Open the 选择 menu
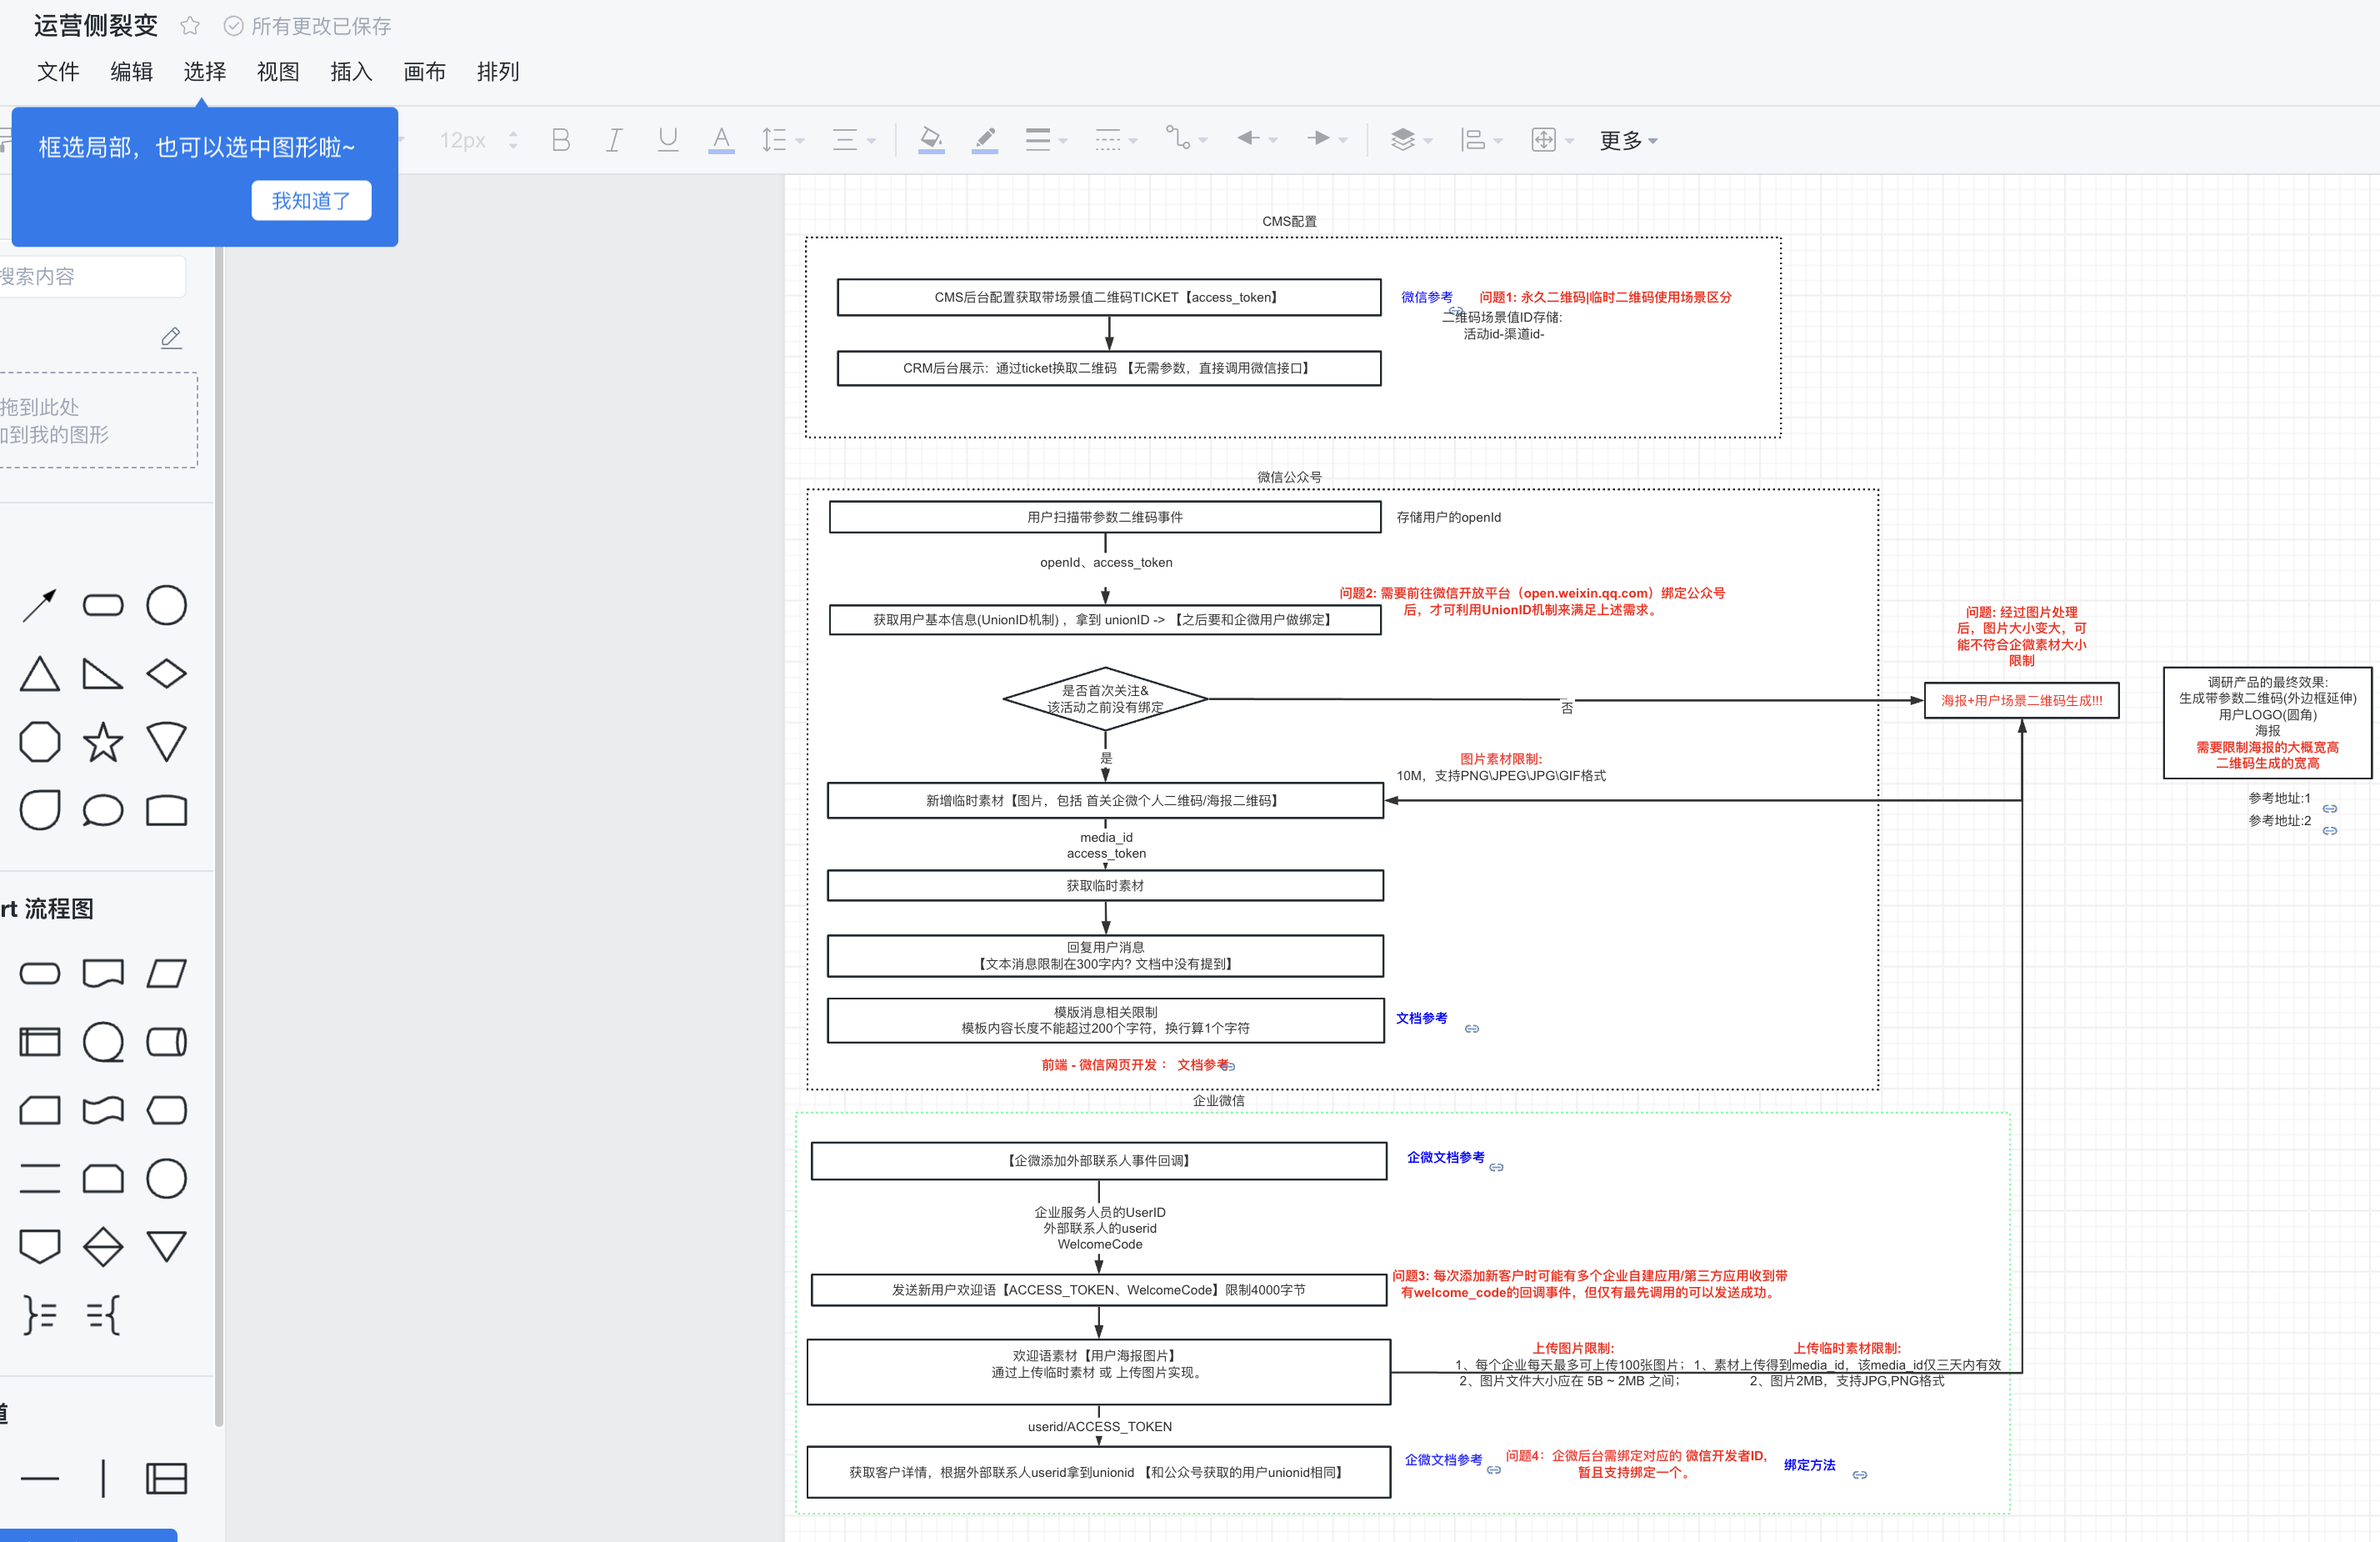 click(205, 72)
